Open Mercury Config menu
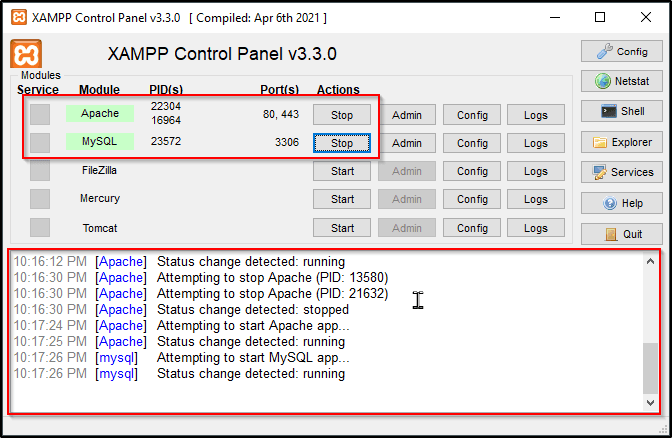 pyautogui.click(x=472, y=199)
